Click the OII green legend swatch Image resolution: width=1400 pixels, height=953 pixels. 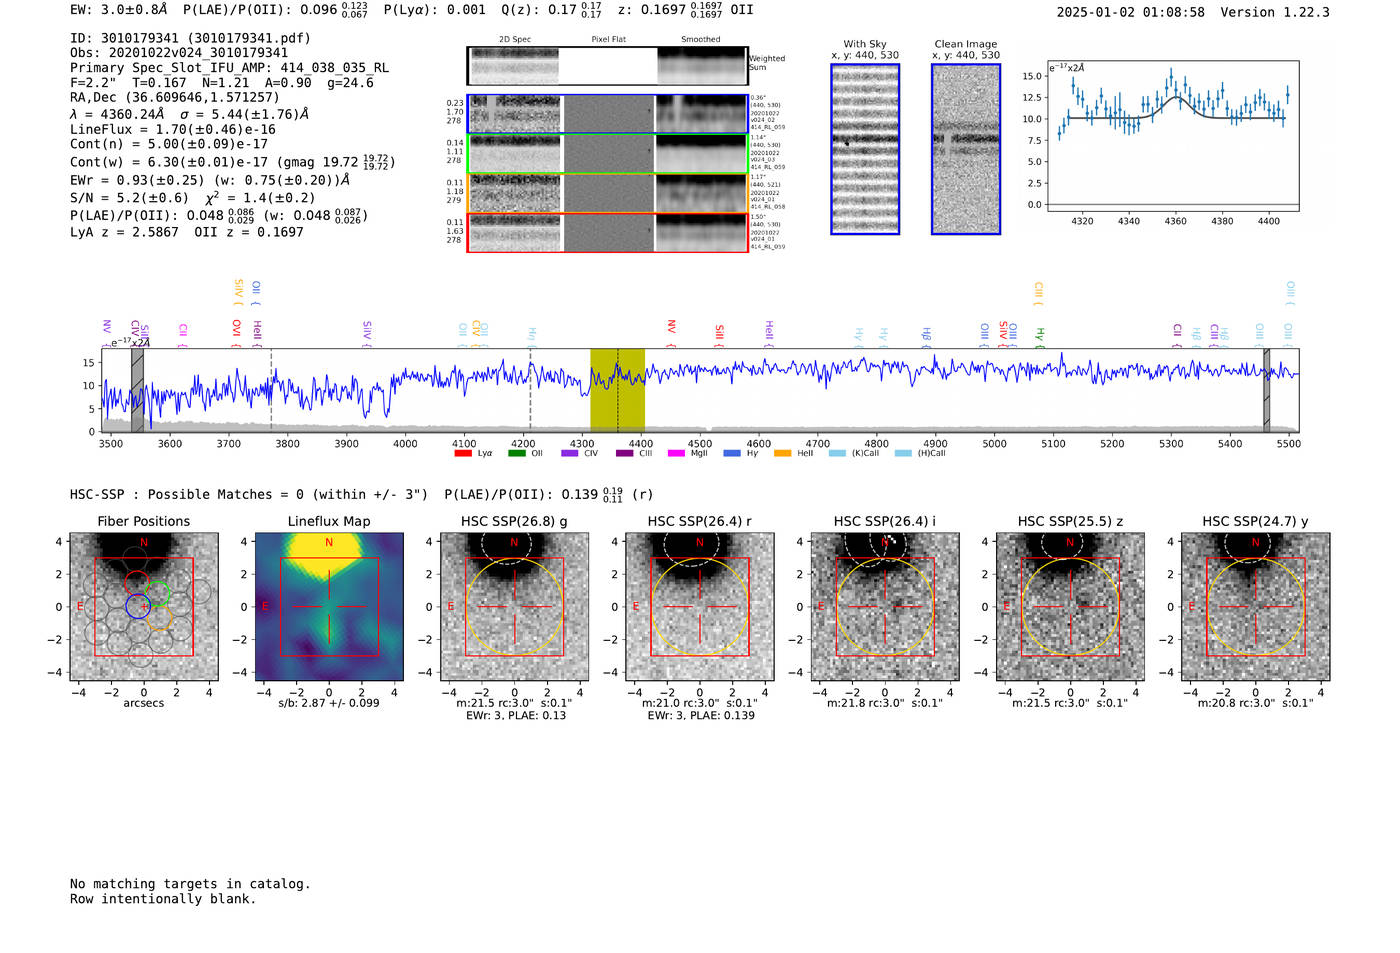tap(516, 453)
